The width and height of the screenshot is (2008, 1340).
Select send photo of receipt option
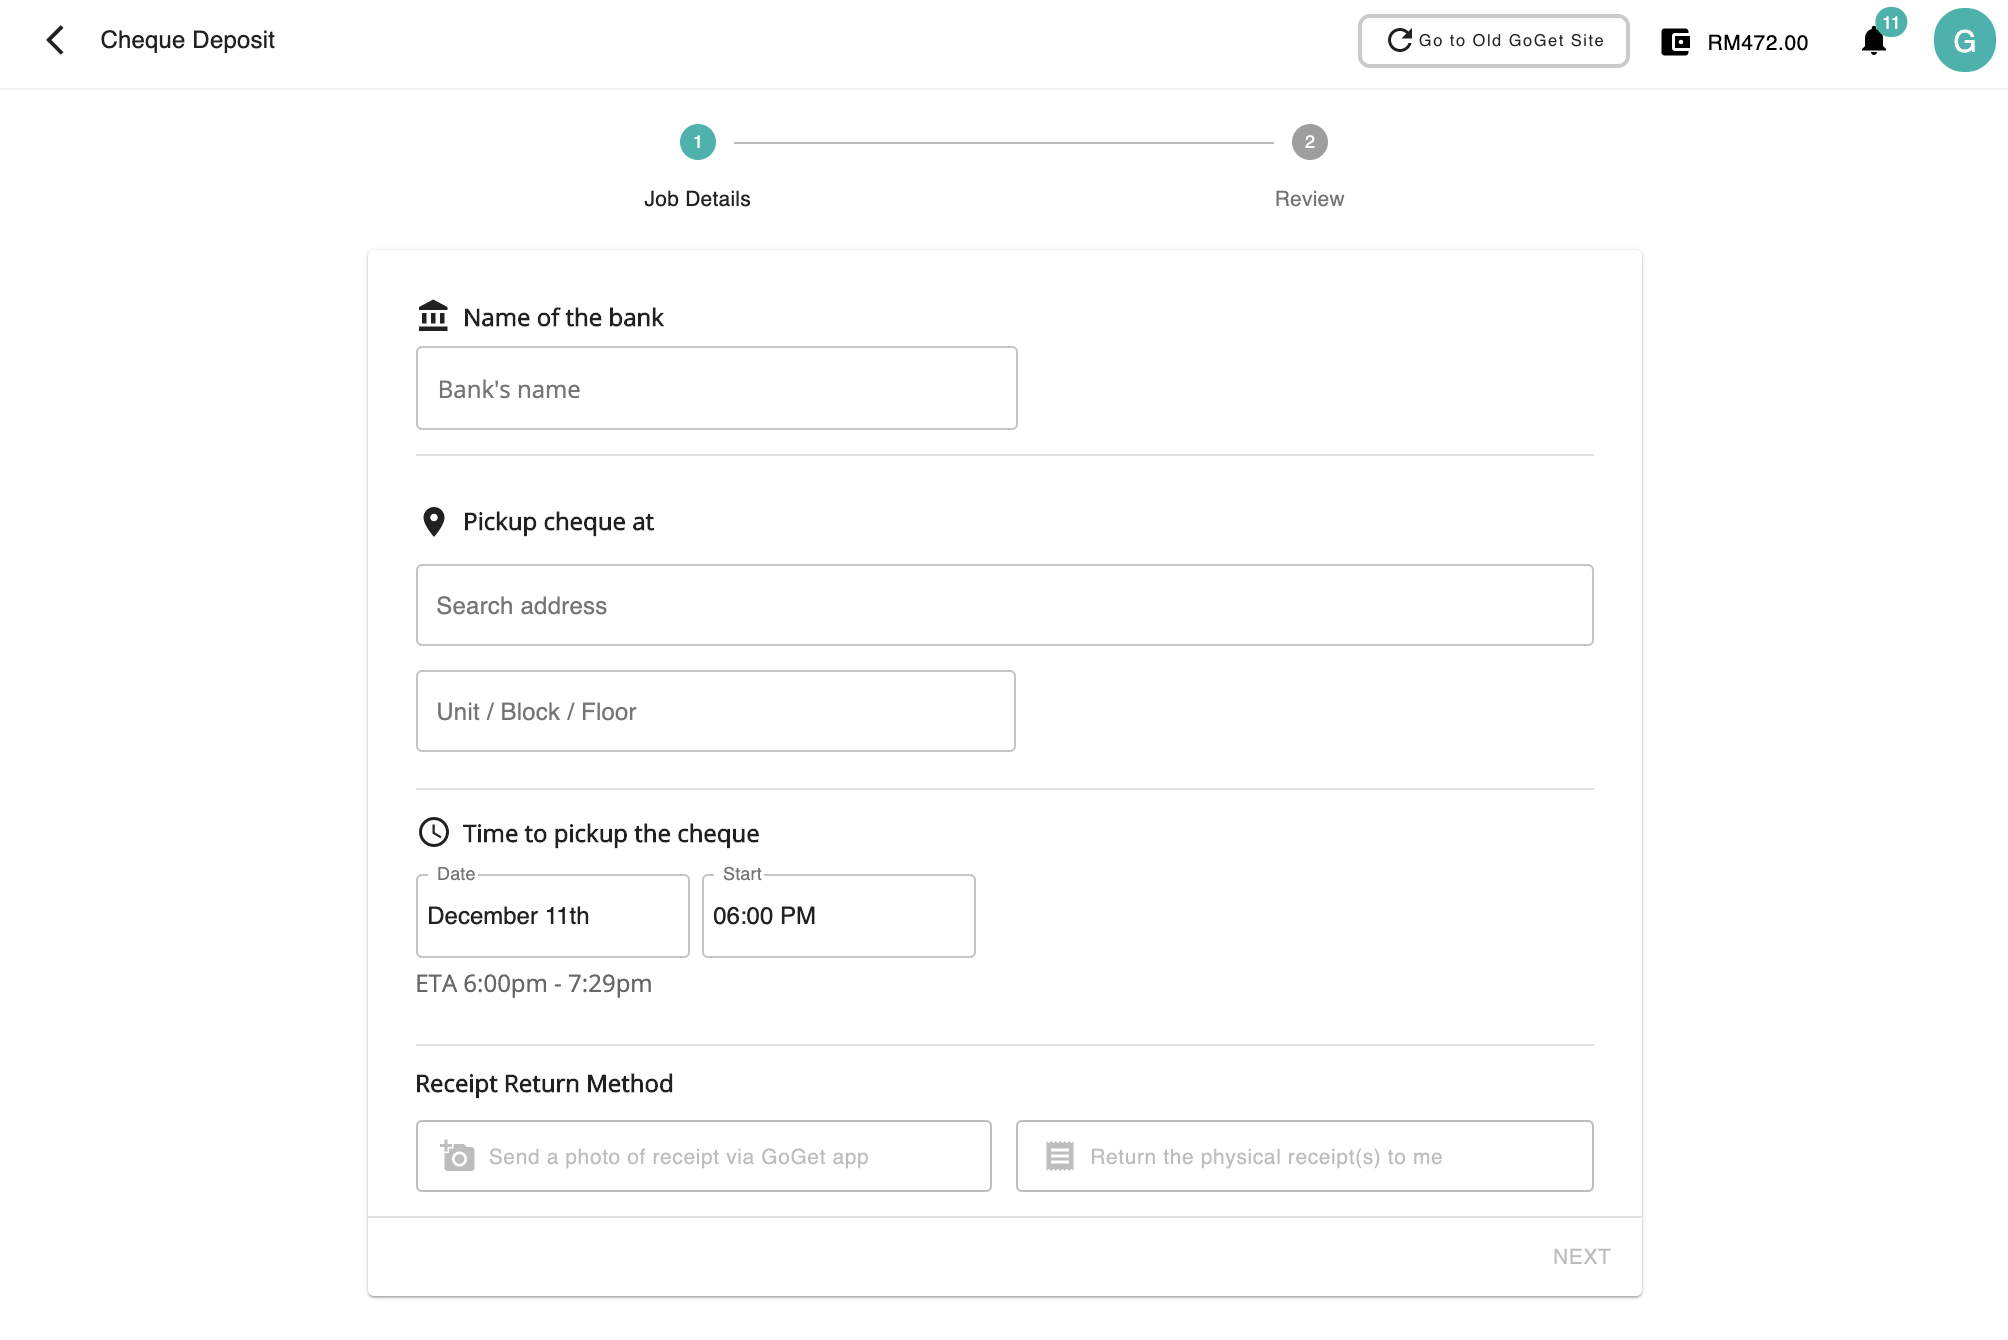[703, 1156]
